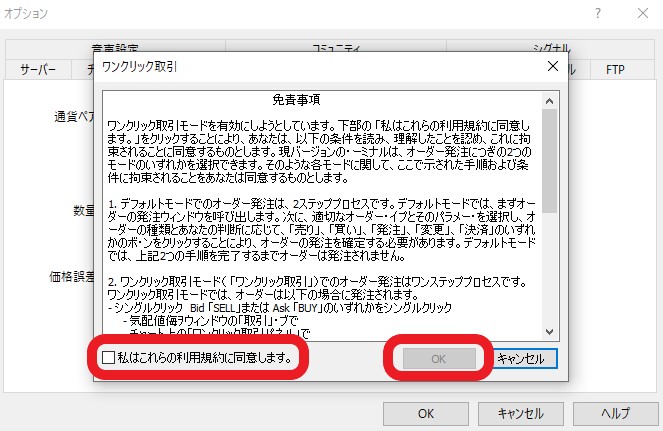Image resolution: width=663 pixels, height=431 pixels.
Task: Click scroll-down arrow of disclaimer text
Action: tap(549, 332)
